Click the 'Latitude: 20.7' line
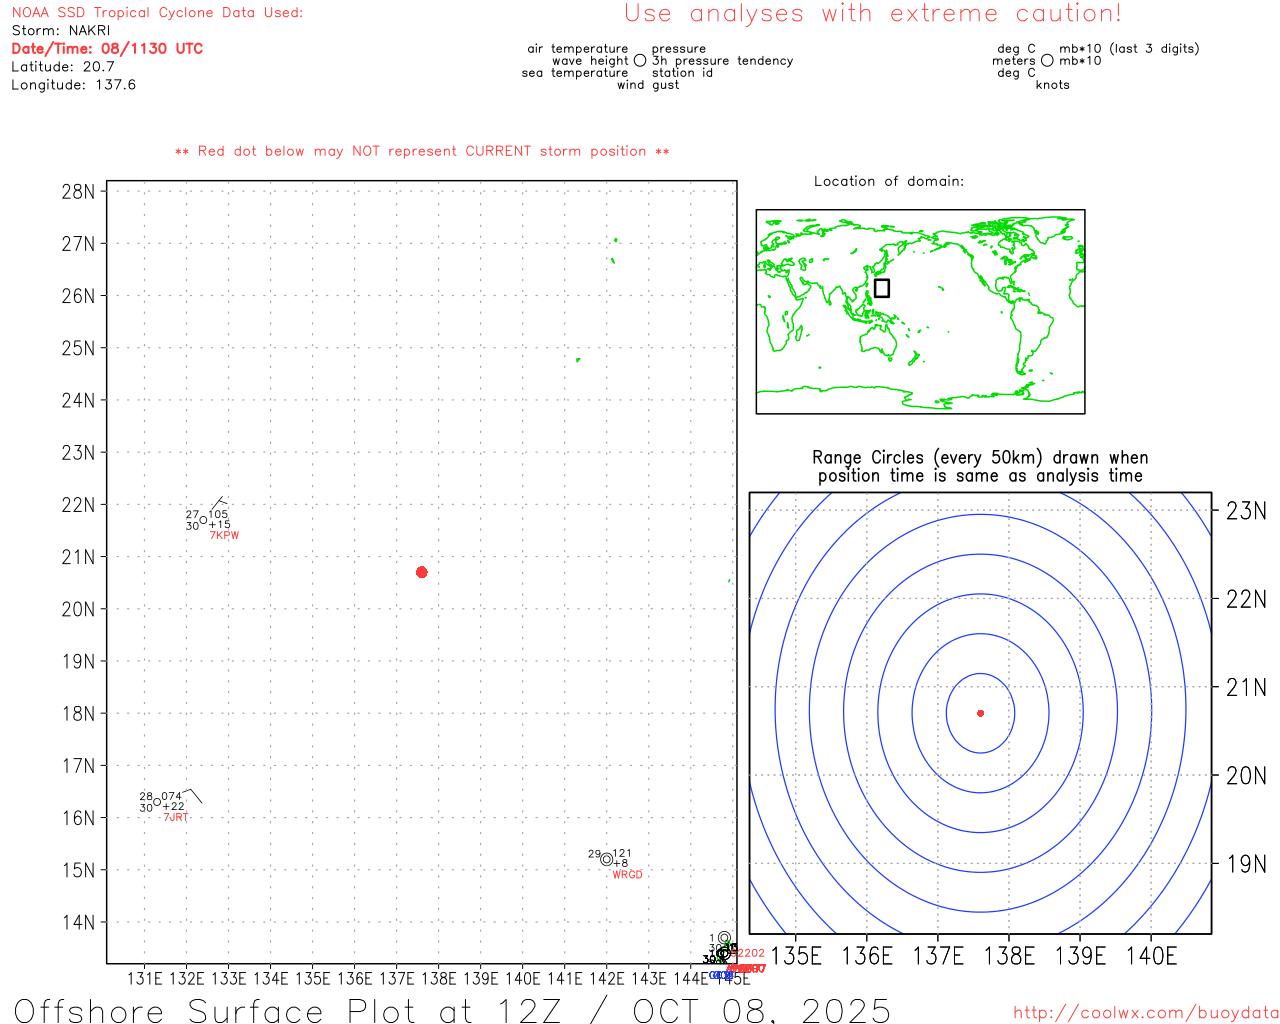The width and height of the screenshot is (1280, 1024). tap(63, 67)
